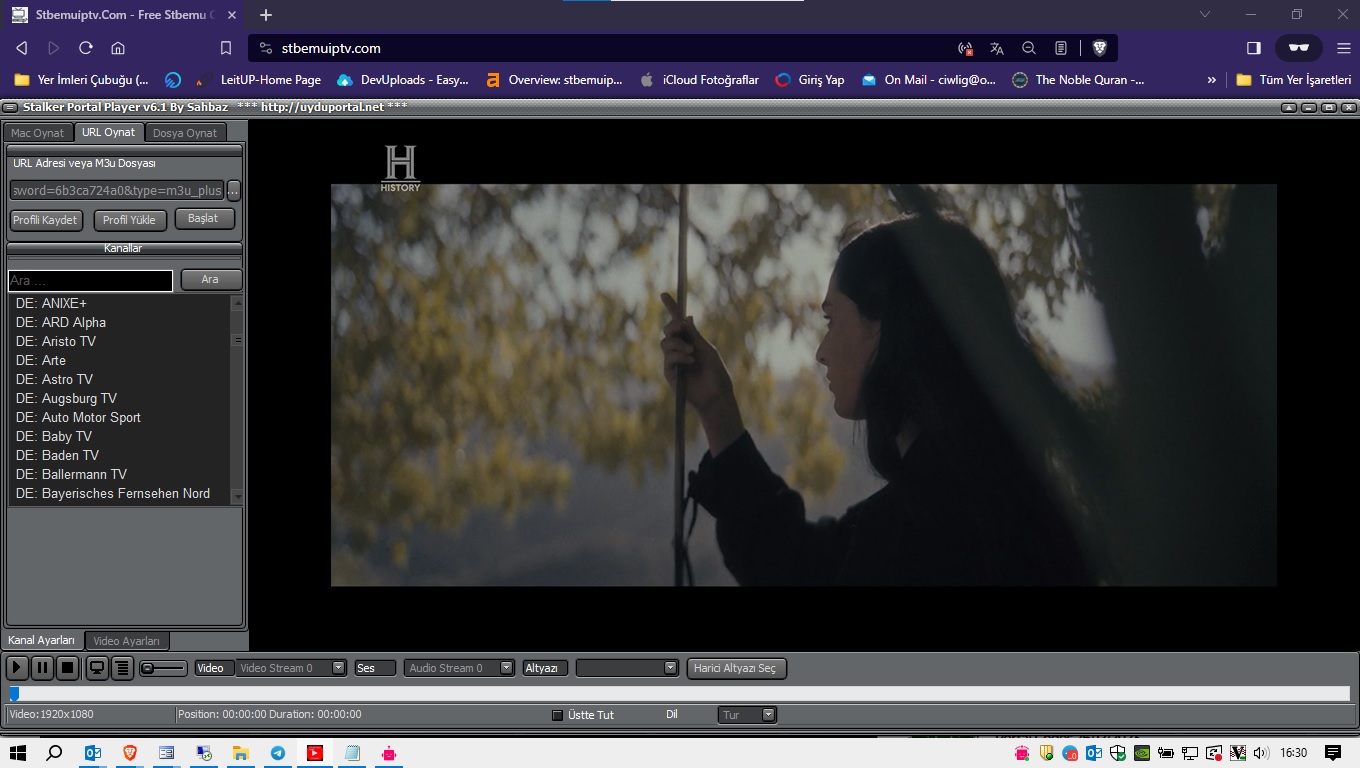Start playback with the Play button
The image size is (1360, 768).
pyautogui.click(x=17, y=667)
